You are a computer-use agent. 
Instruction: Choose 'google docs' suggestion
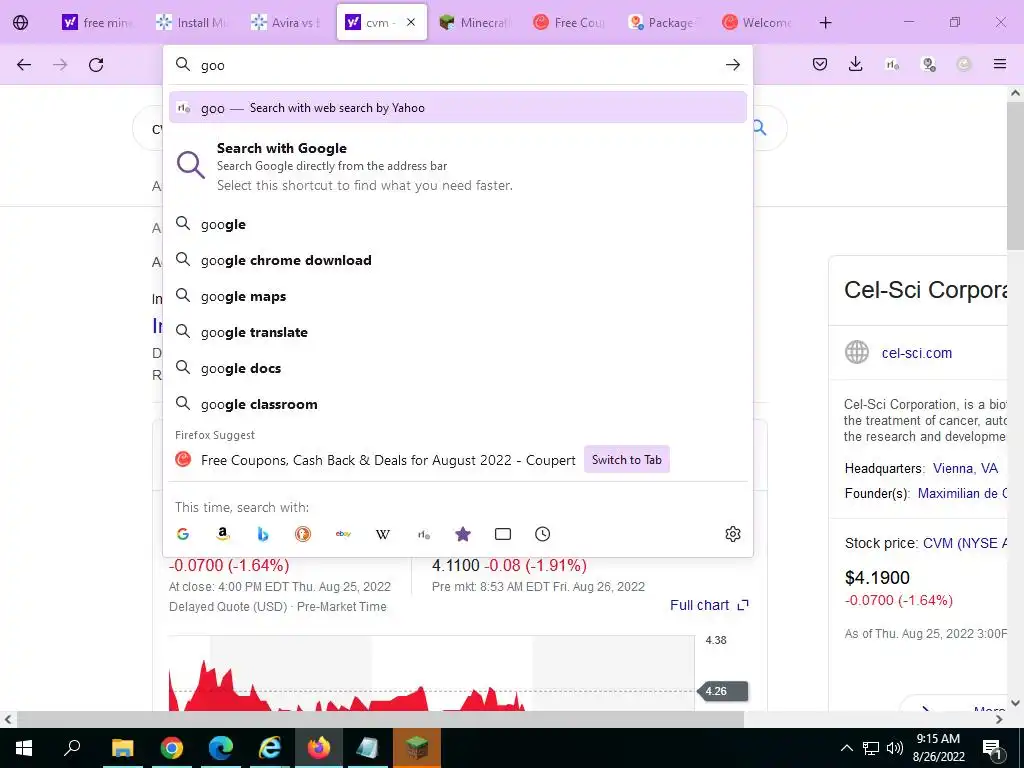(x=458, y=368)
